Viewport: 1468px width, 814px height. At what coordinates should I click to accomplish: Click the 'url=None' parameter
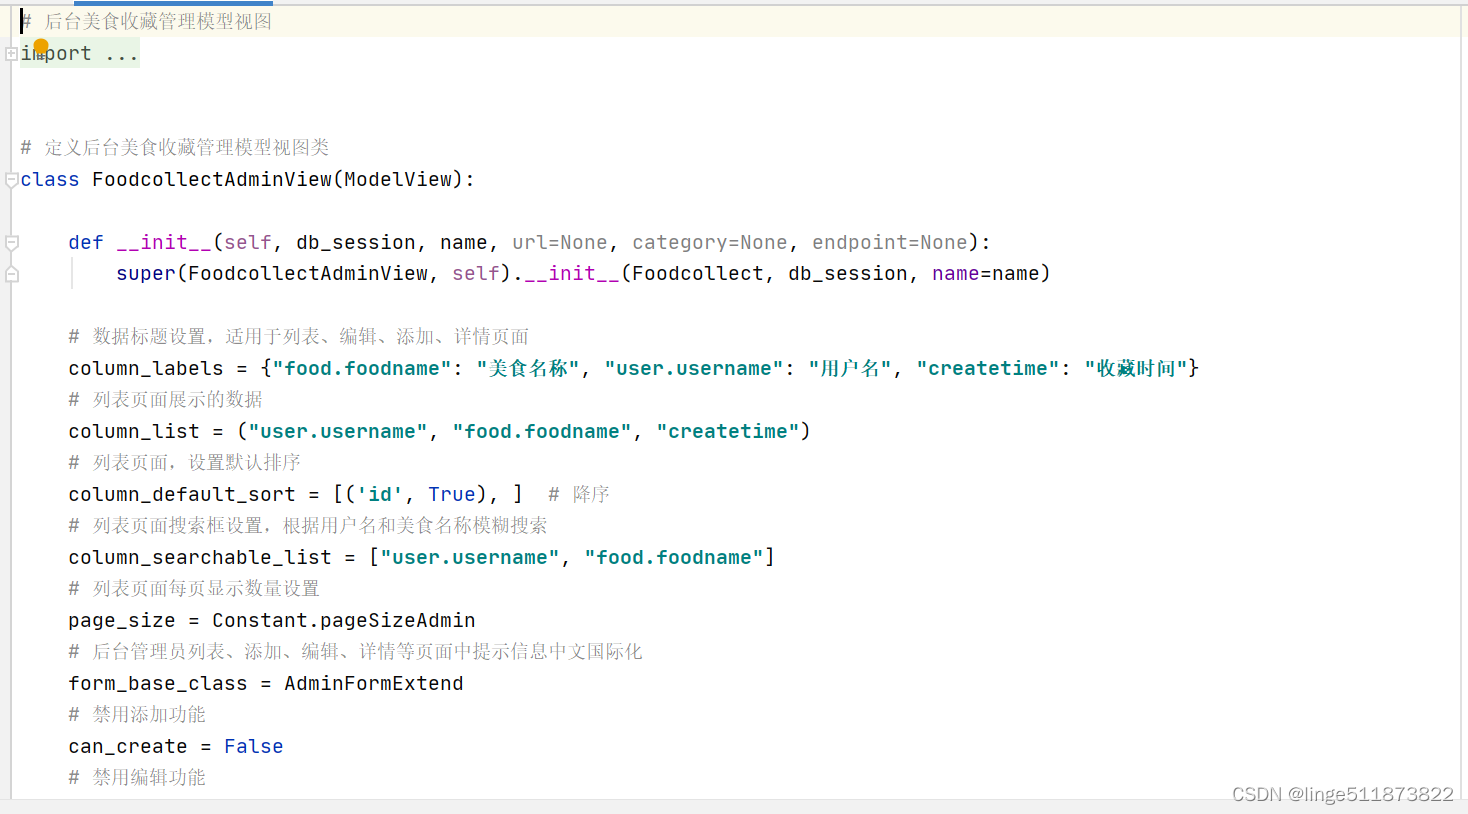pyautogui.click(x=560, y=243)
